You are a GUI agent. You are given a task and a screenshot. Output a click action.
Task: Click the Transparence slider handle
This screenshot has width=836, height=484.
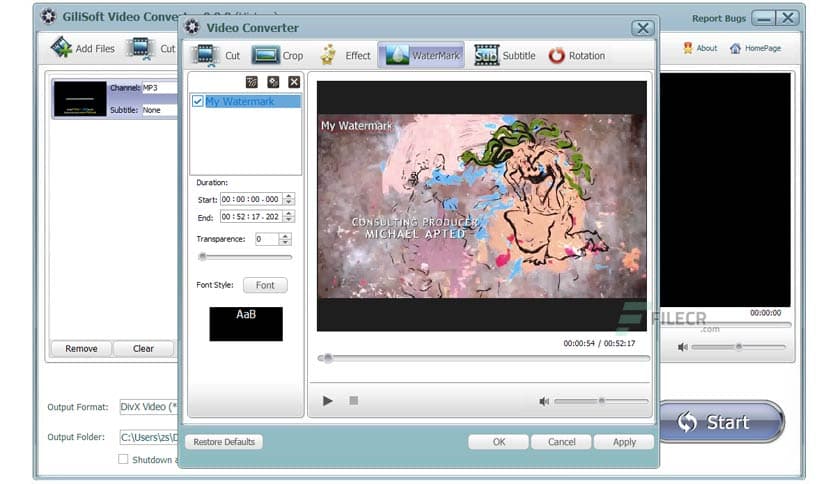pos(202,257)
